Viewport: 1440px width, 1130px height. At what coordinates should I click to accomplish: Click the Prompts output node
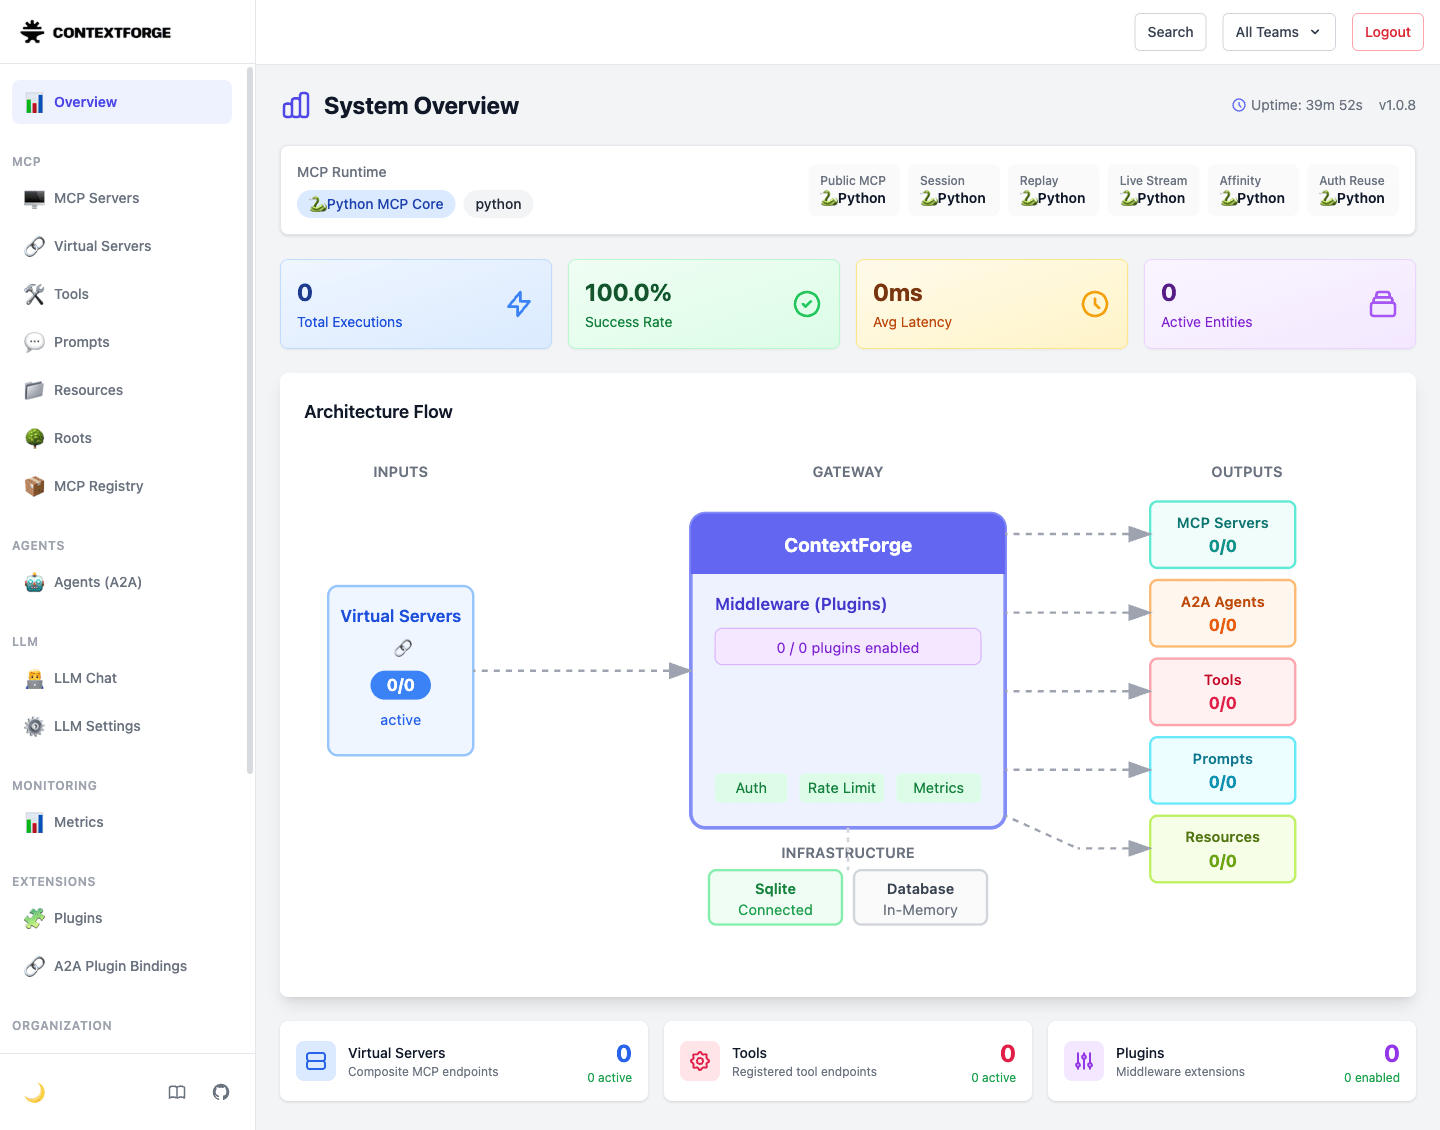tap(1222, 770)
